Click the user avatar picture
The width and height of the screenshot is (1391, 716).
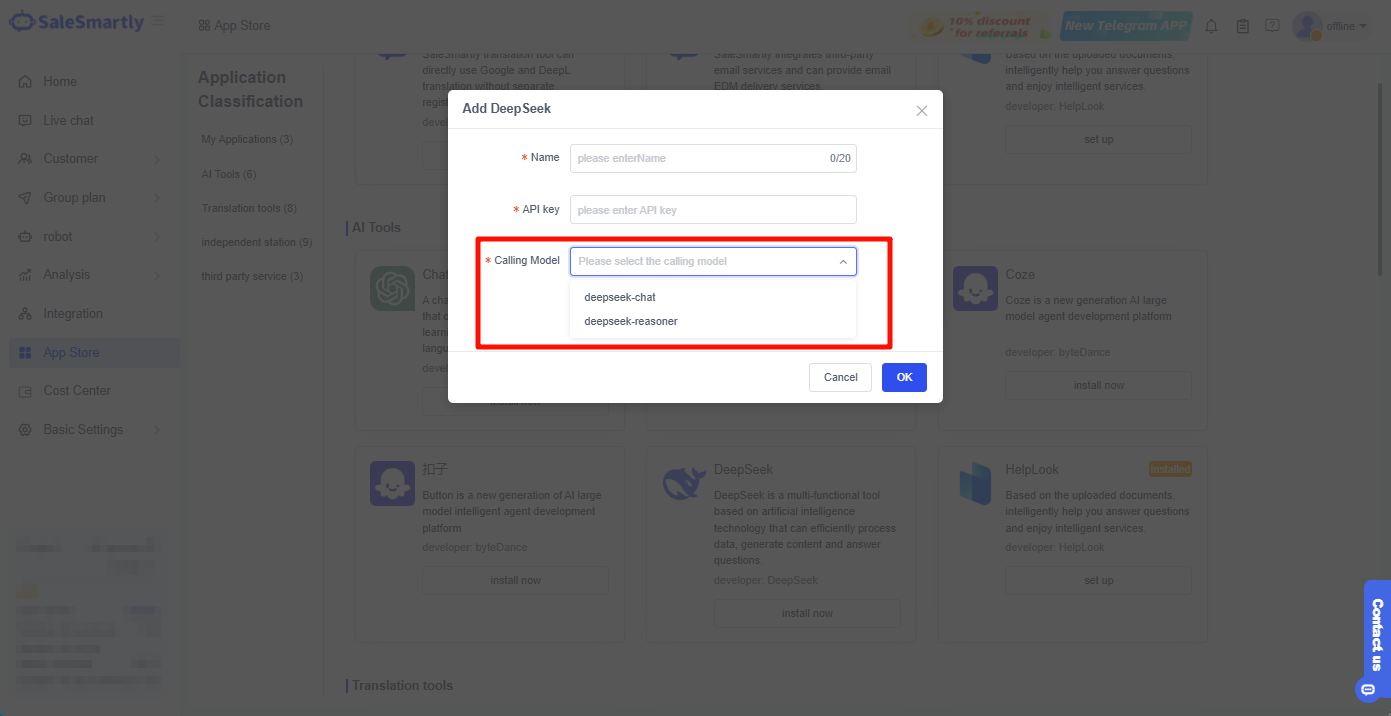1307,26
